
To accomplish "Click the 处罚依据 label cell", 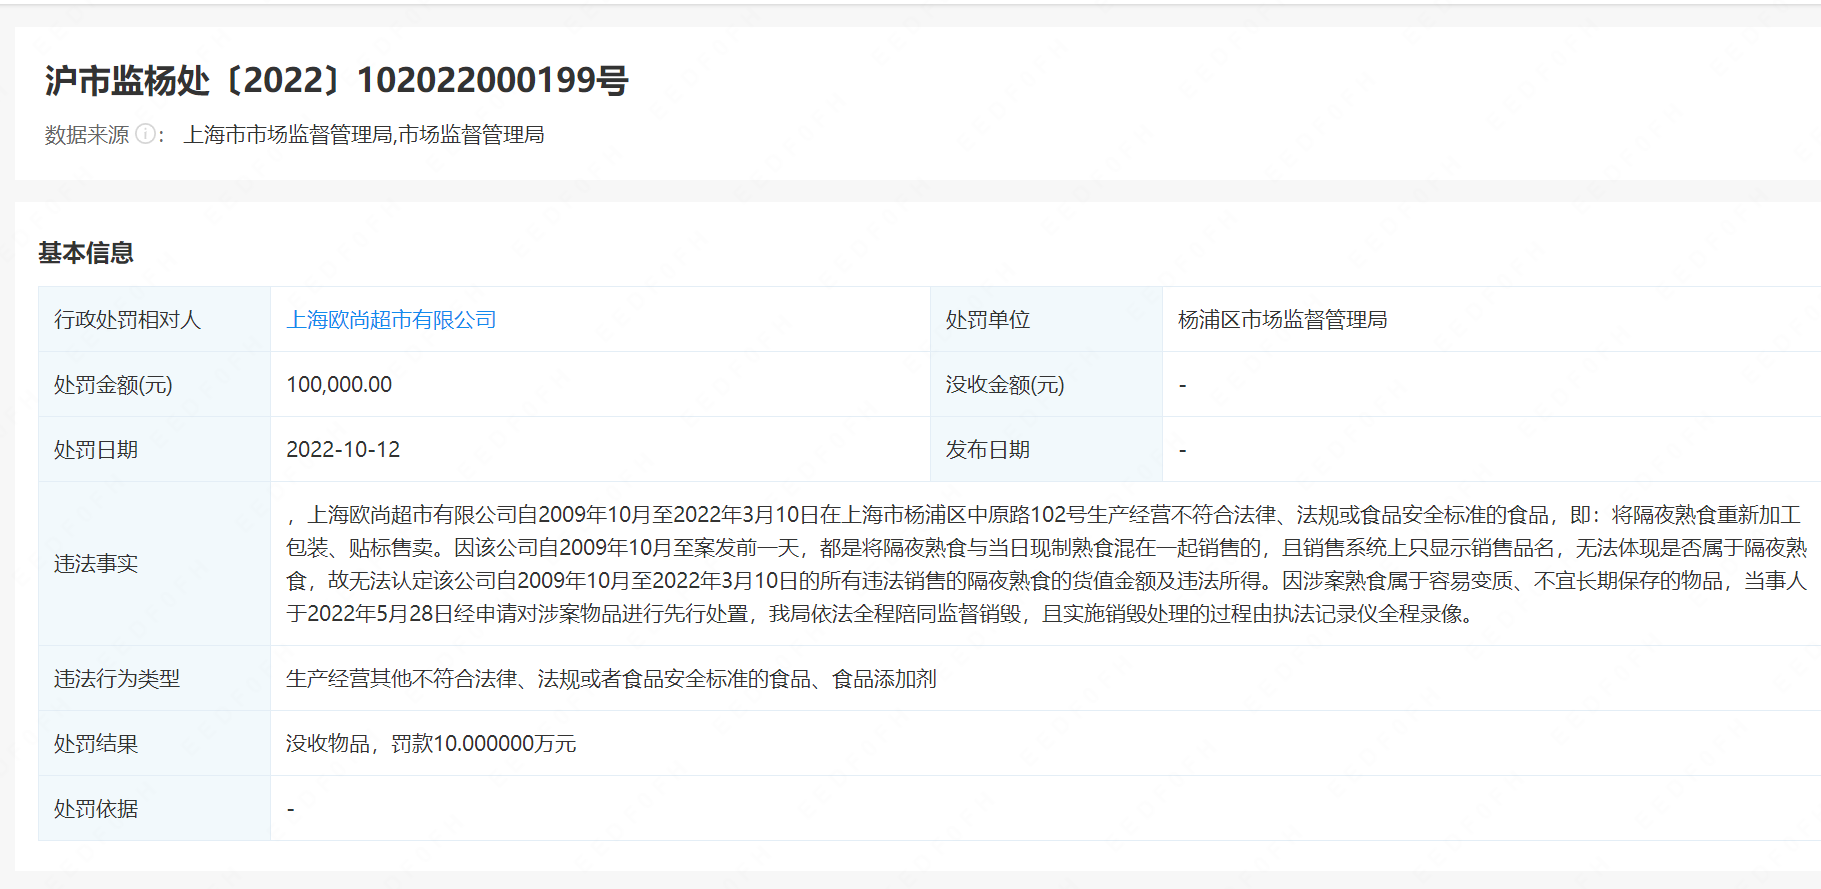I will point(96,809).
